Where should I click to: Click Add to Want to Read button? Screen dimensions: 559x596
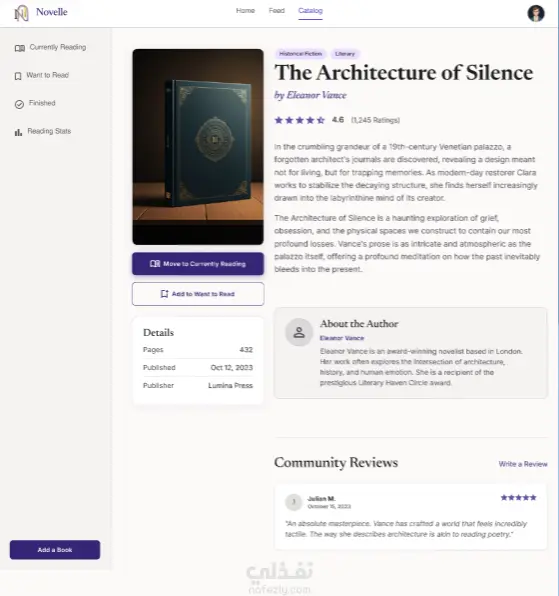coord(198,294)
